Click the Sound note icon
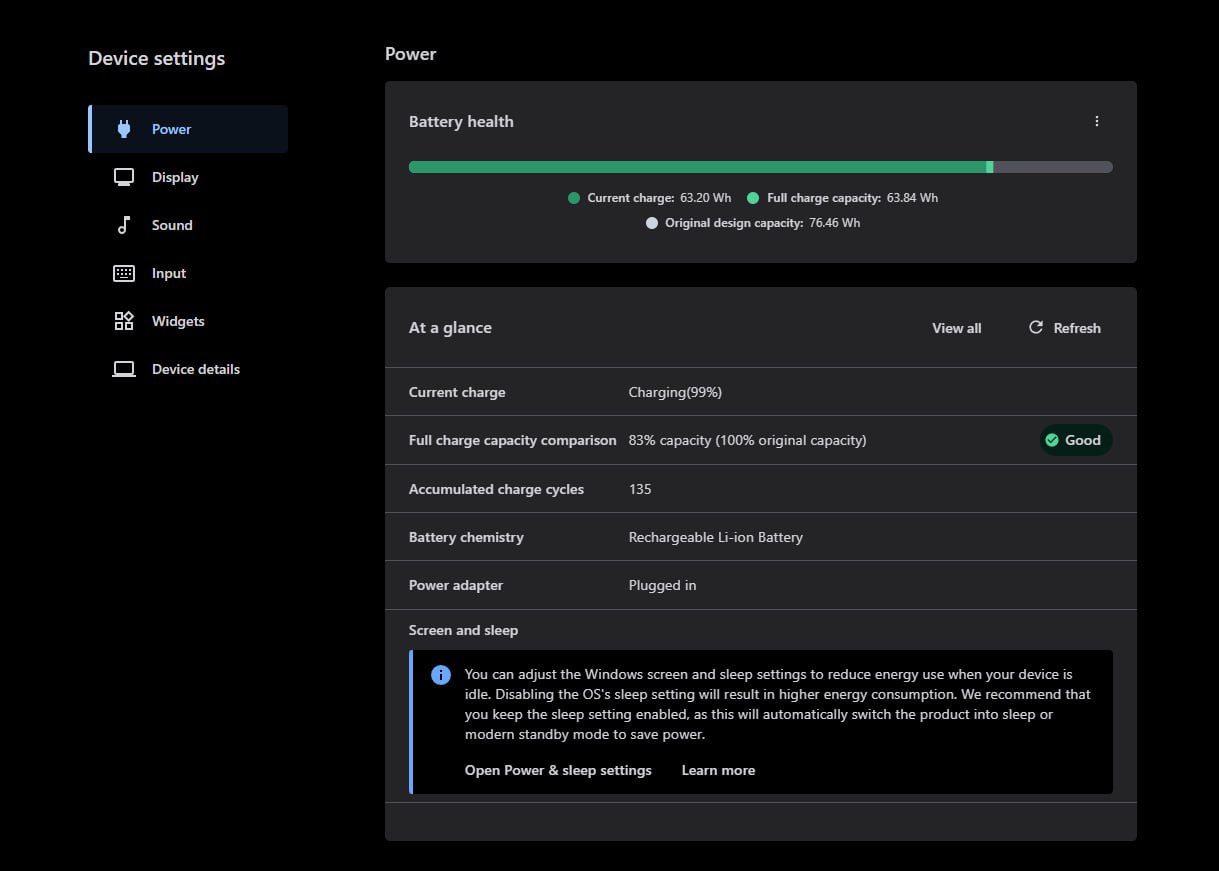This screenshot has height=871, width=1219. pyautogui.click(x=123, y=224)
